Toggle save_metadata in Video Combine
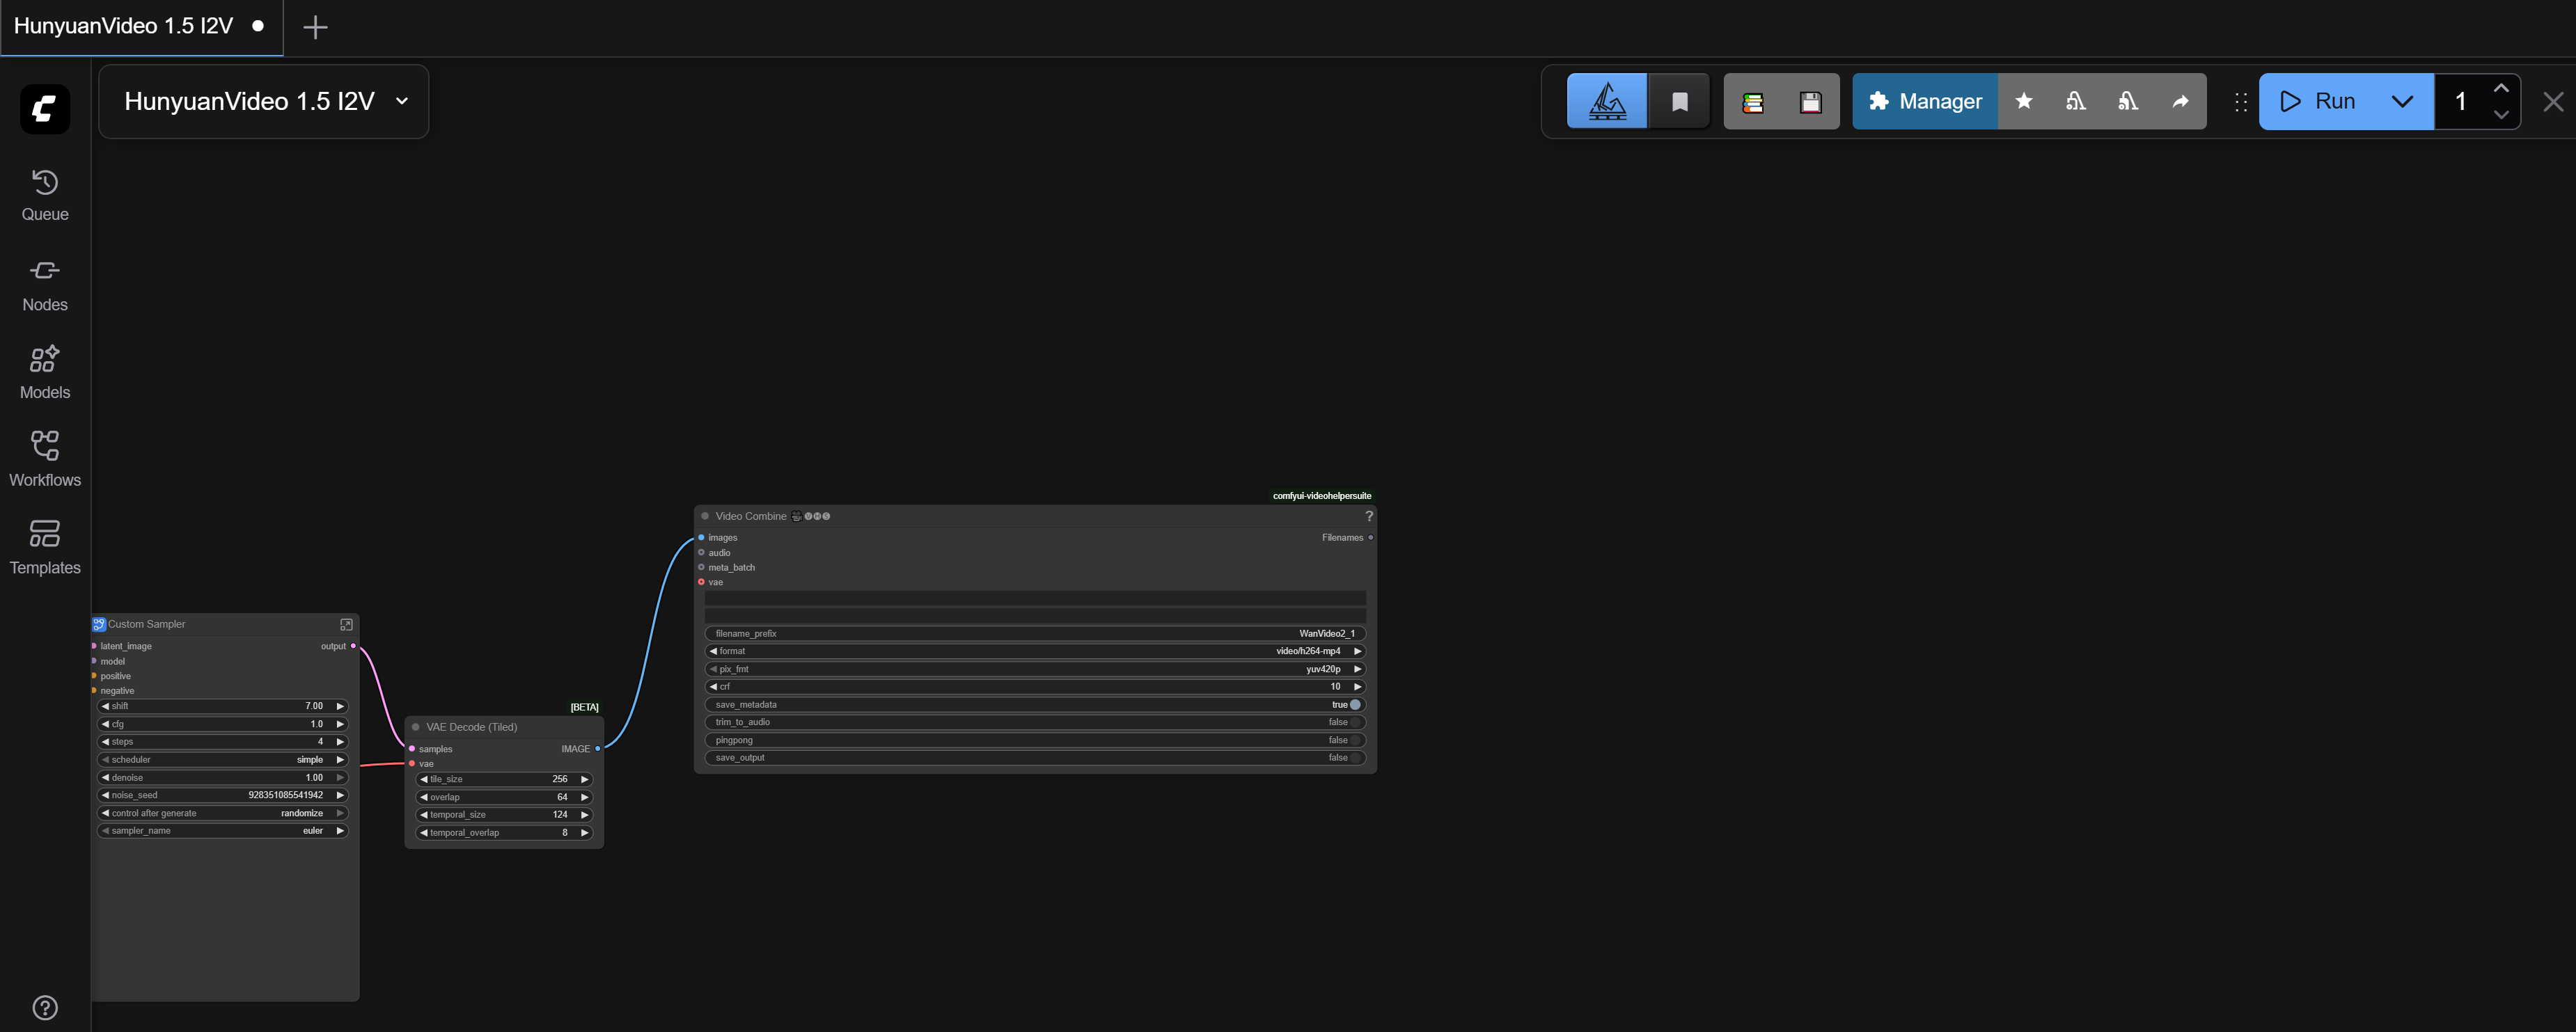The width and height of the screenshot is (2576, 1032). point(1354,705)
